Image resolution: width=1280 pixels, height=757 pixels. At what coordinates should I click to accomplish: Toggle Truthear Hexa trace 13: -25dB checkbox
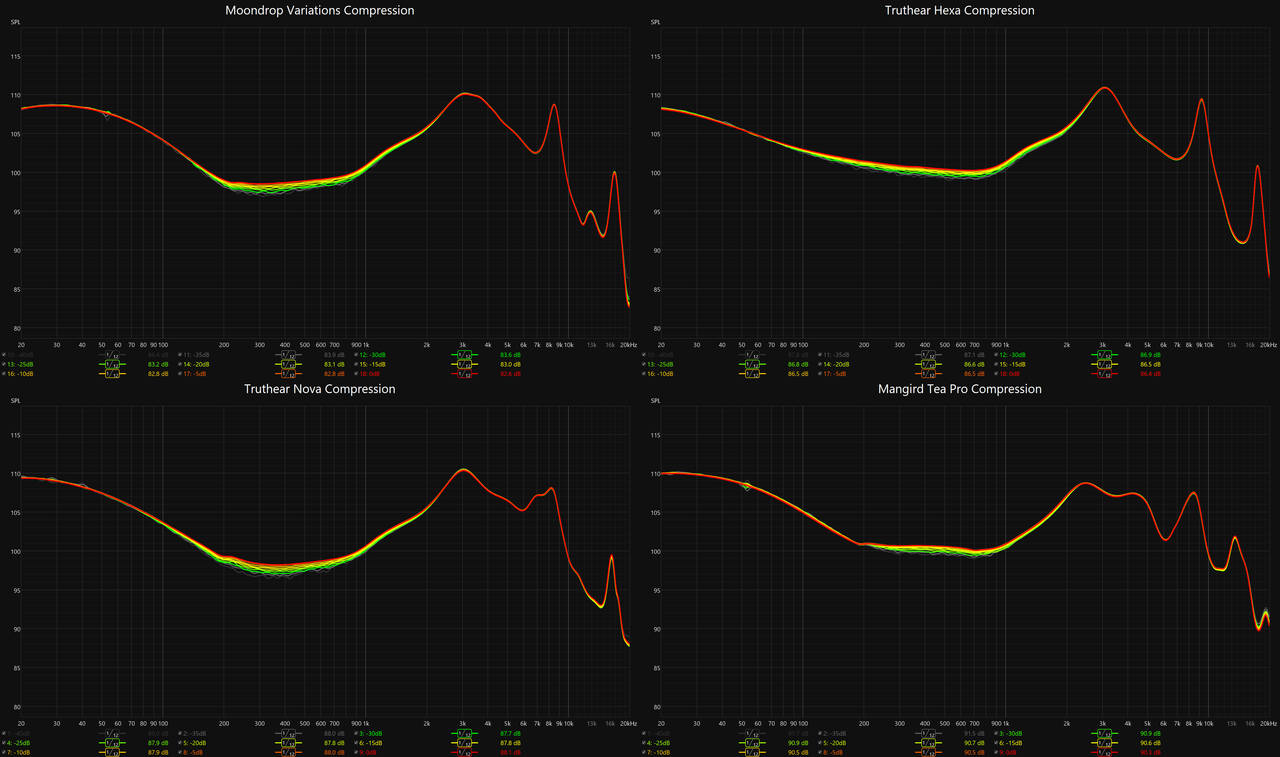pos(645,365)
